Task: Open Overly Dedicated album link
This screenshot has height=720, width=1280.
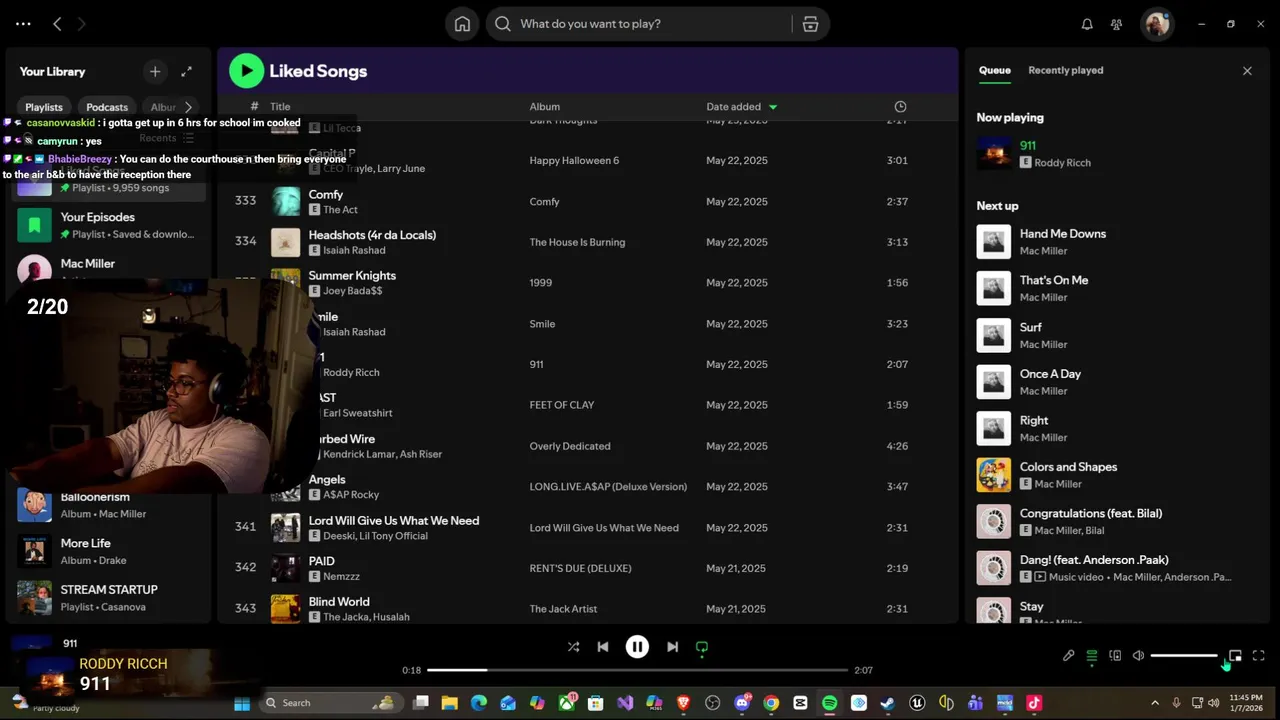Action: pos(570,446)
